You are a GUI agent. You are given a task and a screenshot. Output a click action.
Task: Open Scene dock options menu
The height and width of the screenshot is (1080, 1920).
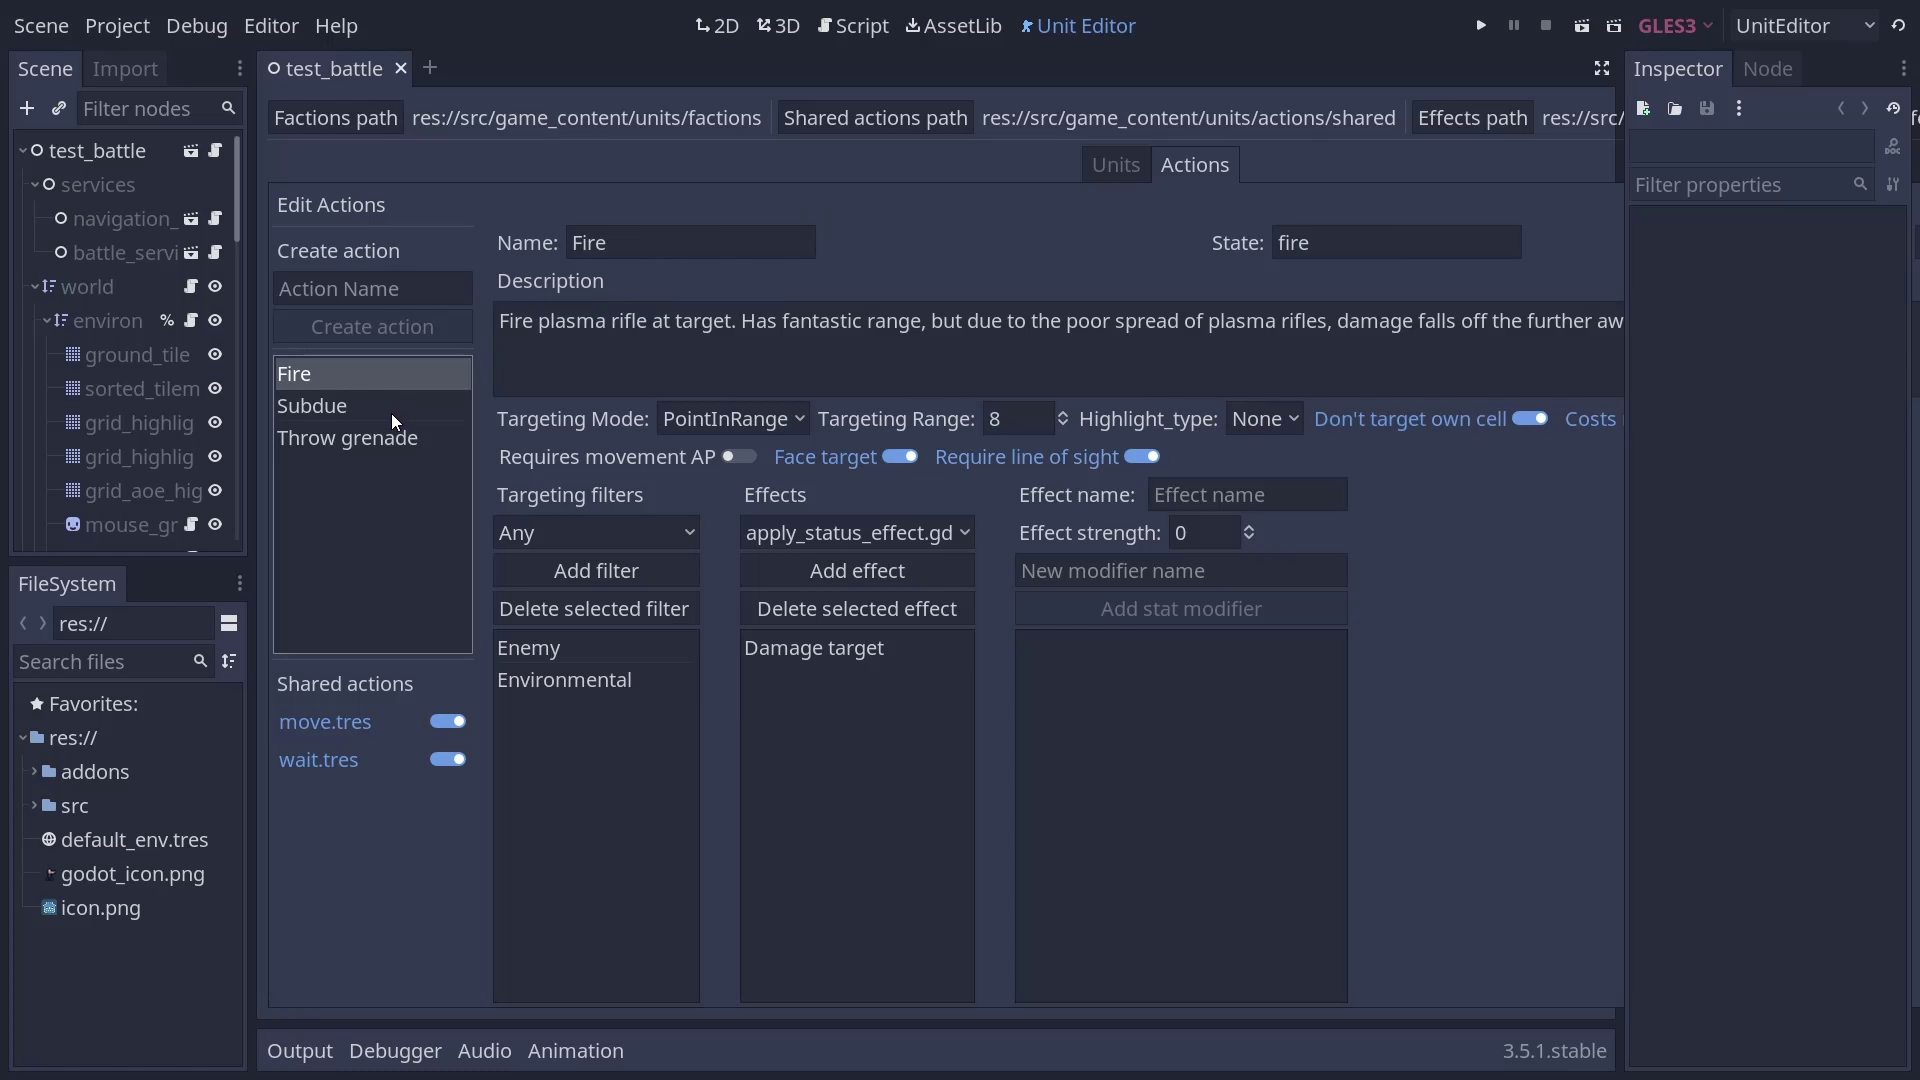[240, 68]
